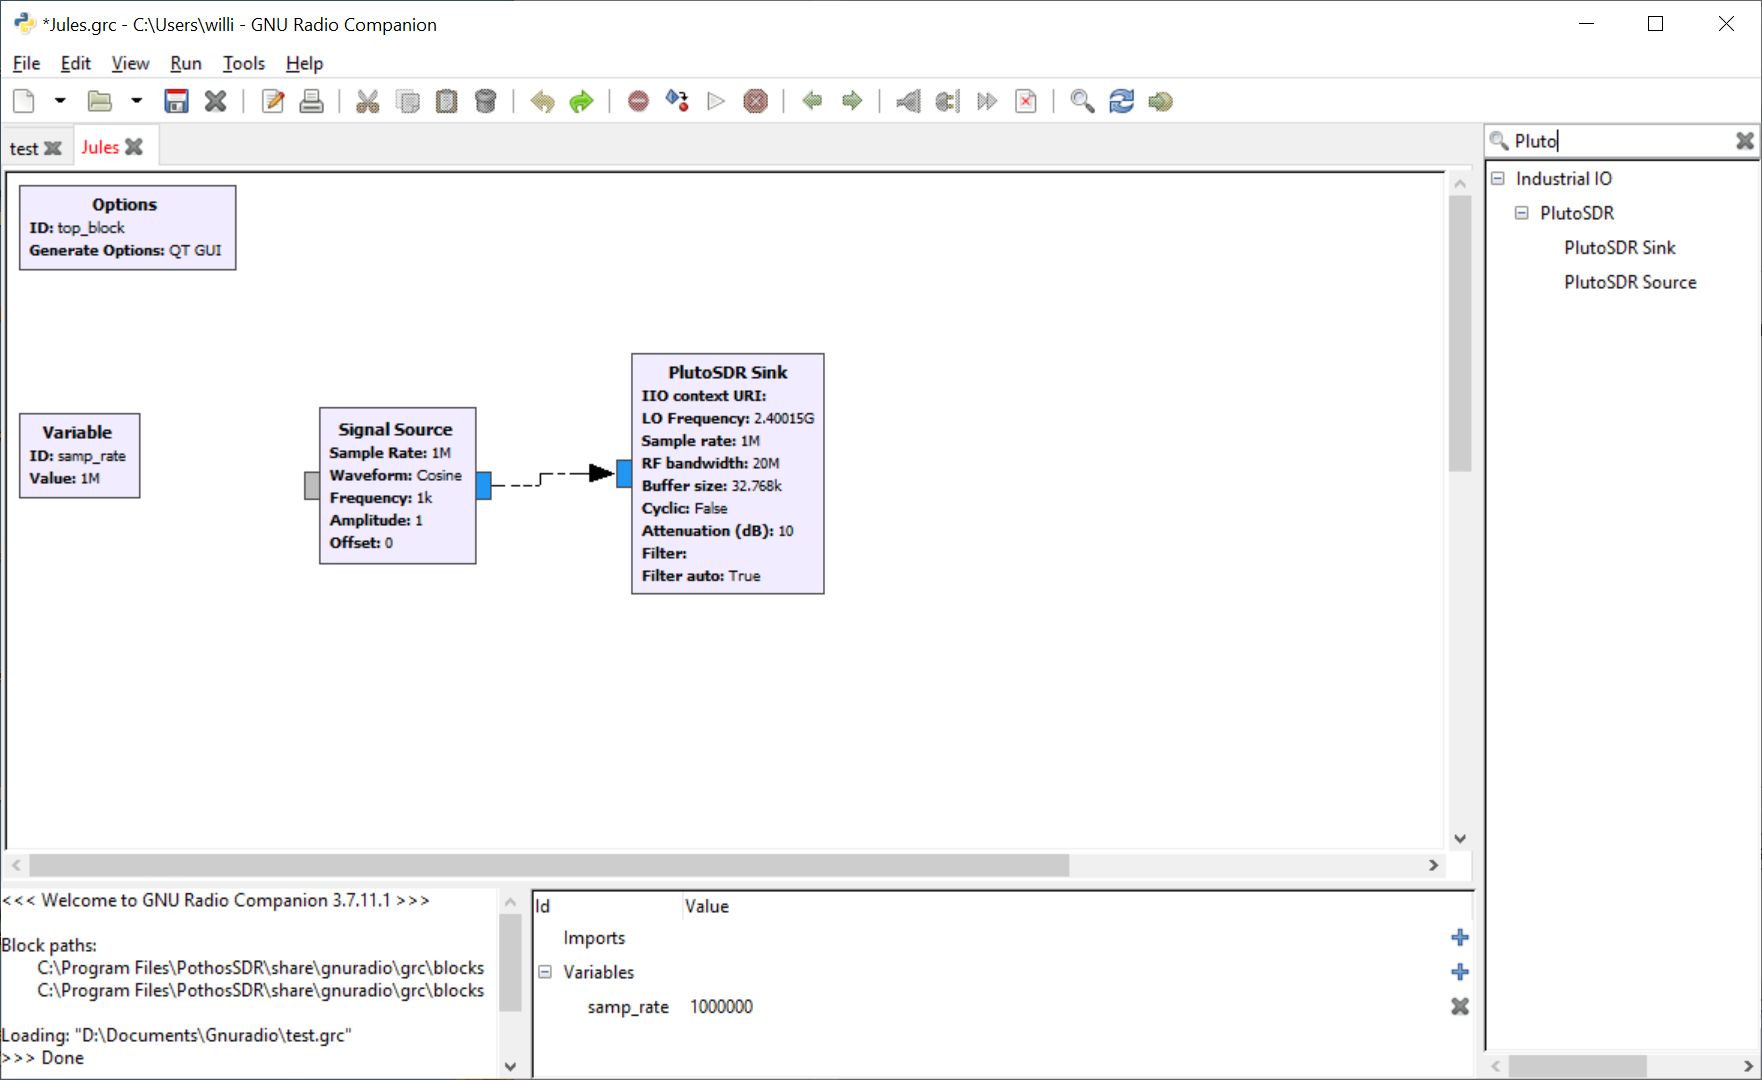Switch to the Jules tab
The height and width of the screenshot is (1080, 1762).
click(x=100, y=147)
